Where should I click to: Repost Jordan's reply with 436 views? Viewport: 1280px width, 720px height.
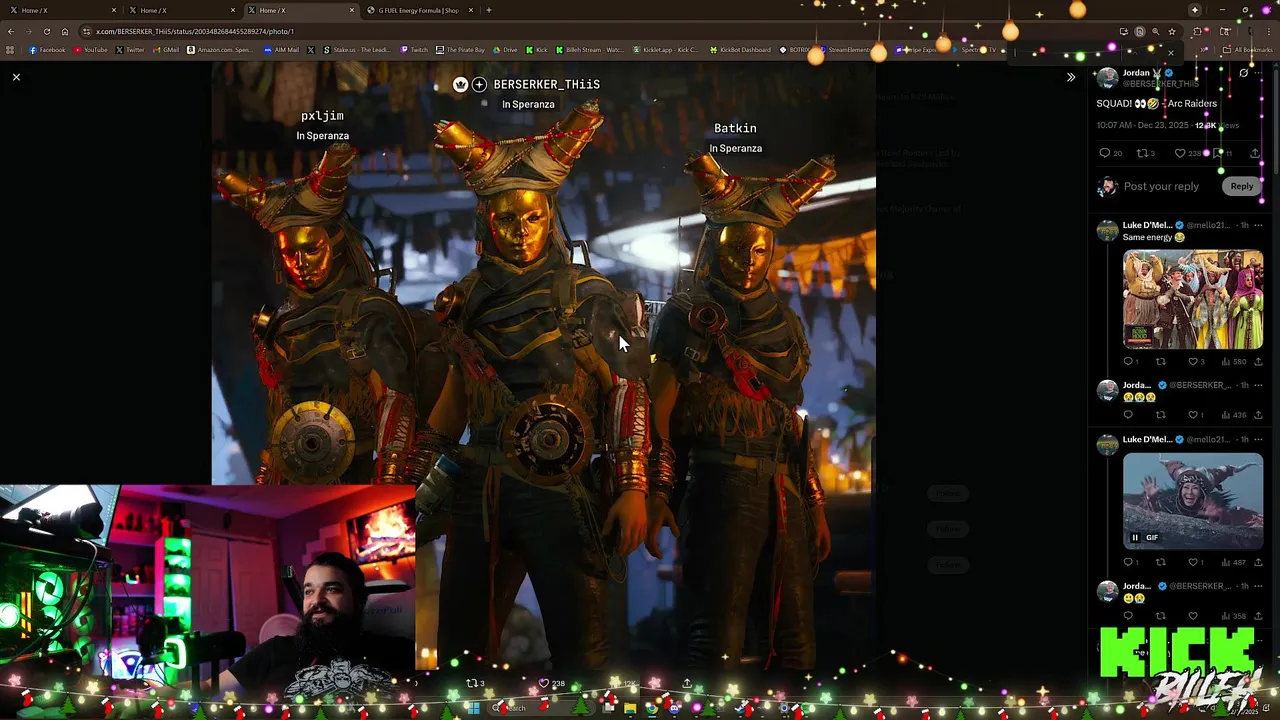click(1161, 415)
